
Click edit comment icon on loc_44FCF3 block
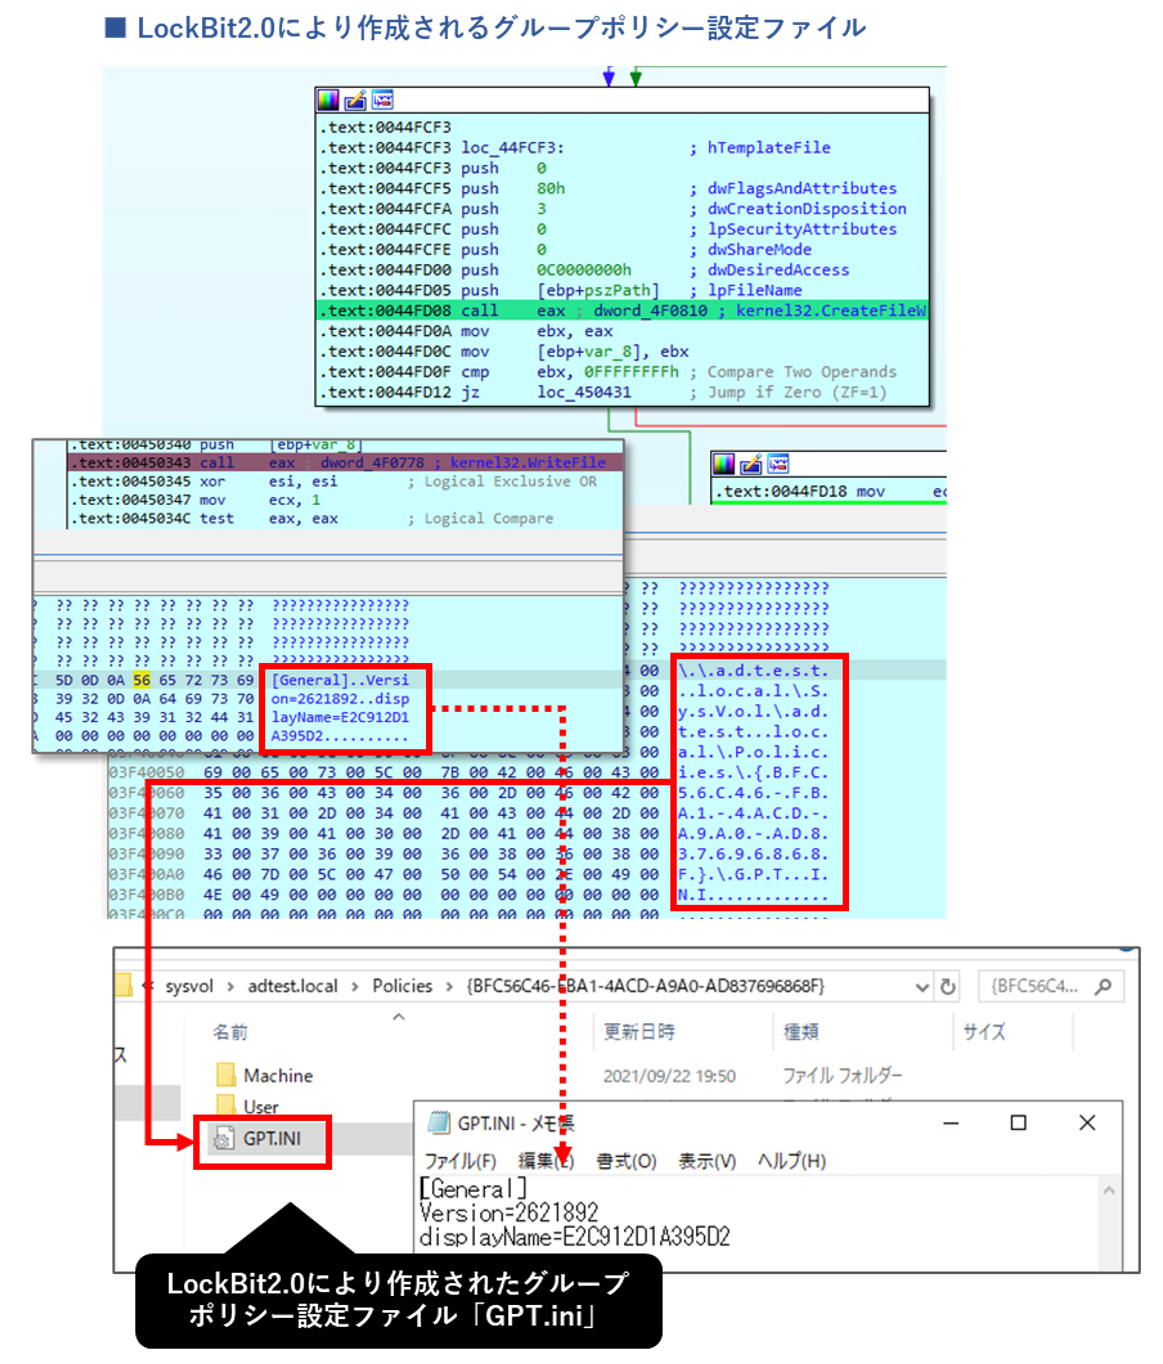[355, 100]
